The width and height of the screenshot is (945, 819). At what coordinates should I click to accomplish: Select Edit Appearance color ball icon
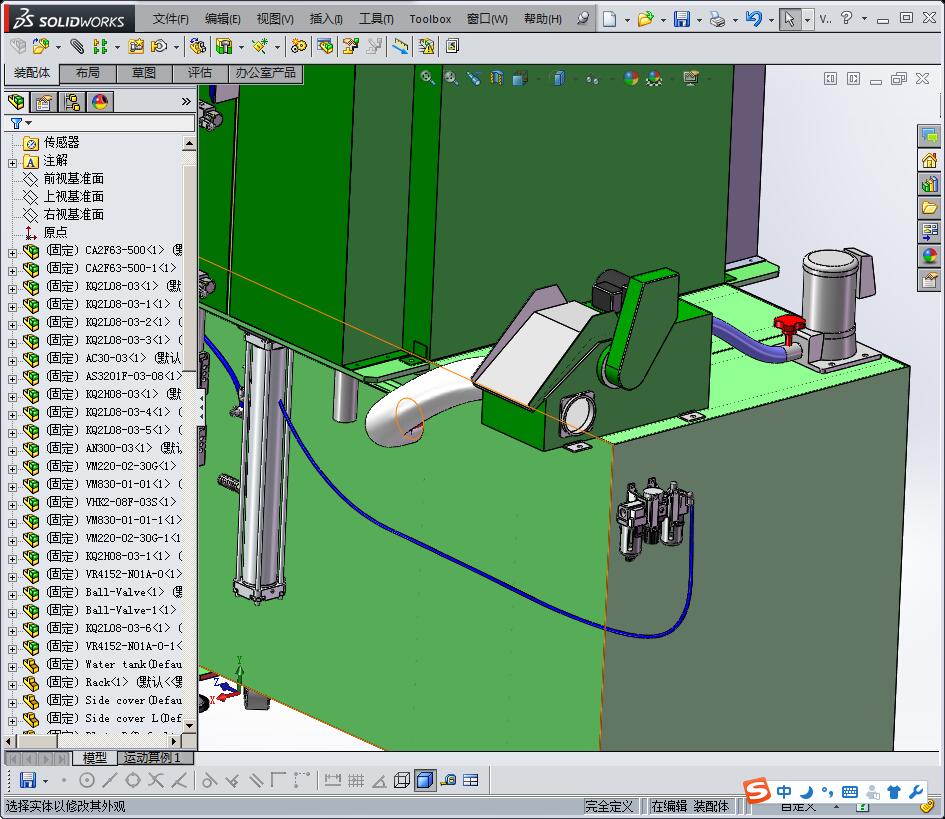[x=630, y=78]
